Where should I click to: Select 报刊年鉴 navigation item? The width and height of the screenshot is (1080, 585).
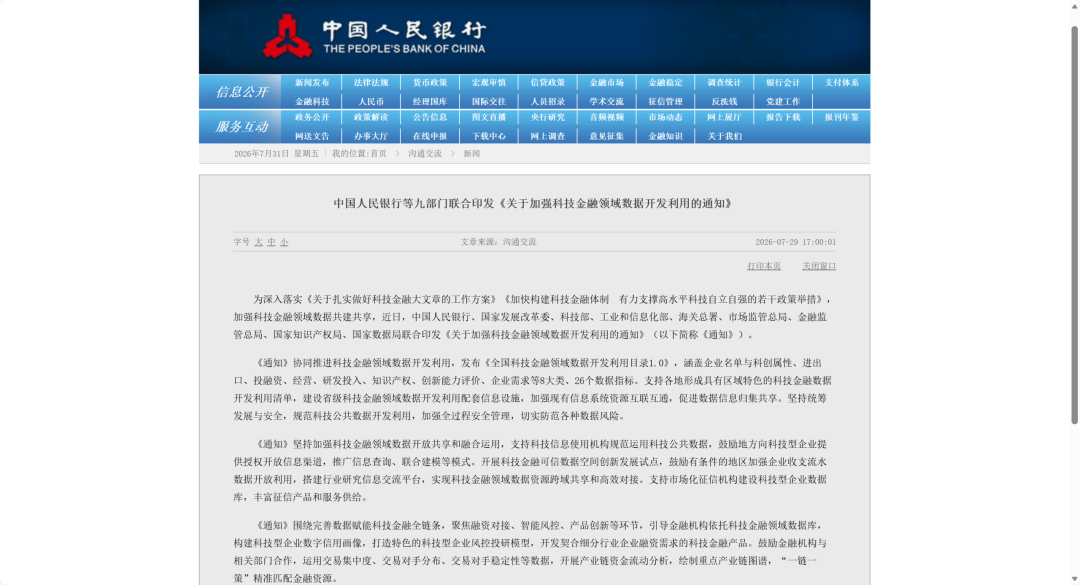pos(842,118)
